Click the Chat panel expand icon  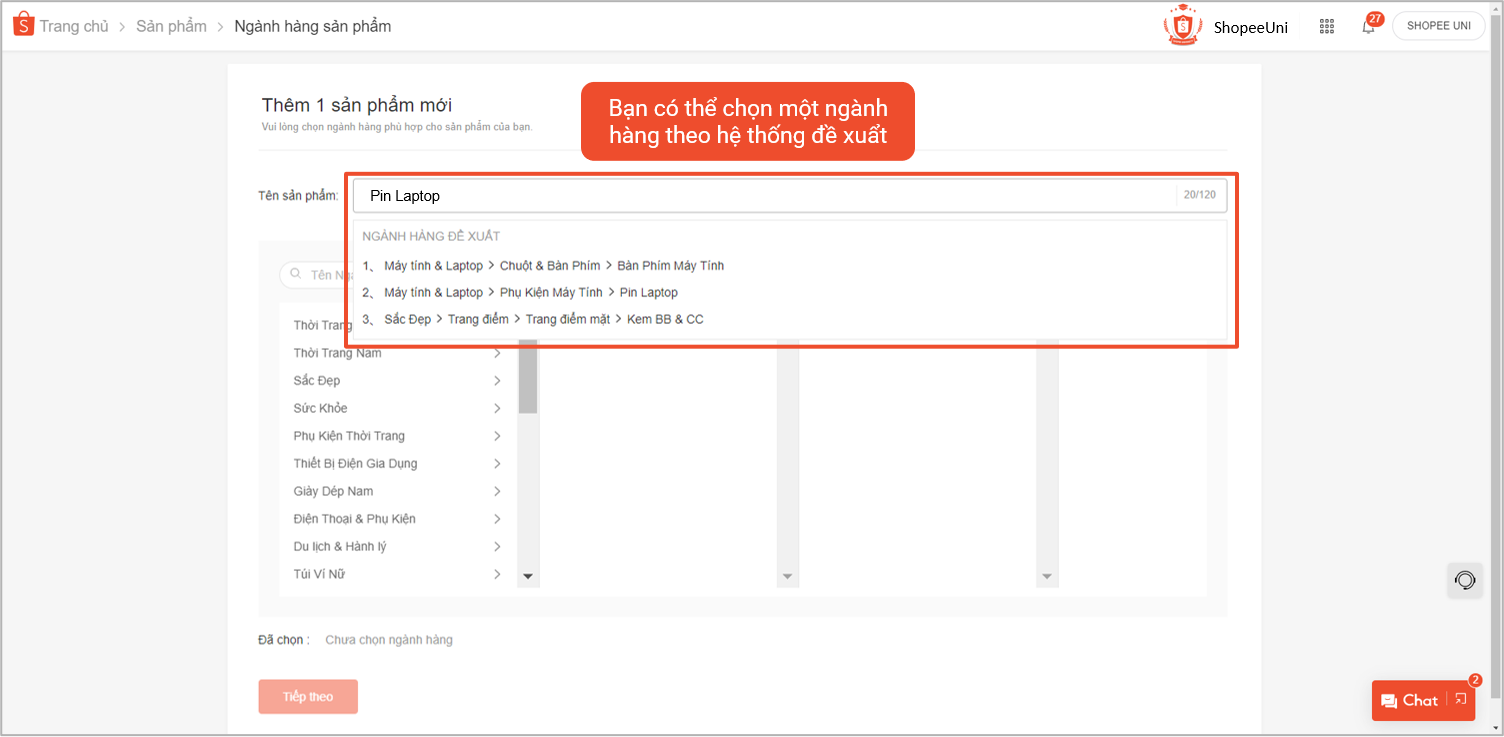point(1461,700)
